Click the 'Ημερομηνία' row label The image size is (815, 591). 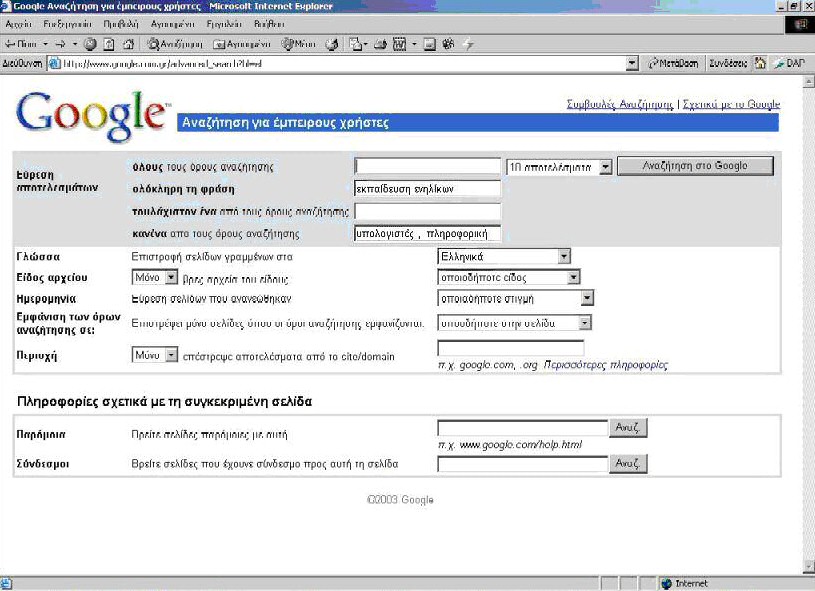click(x=46, y=299)
